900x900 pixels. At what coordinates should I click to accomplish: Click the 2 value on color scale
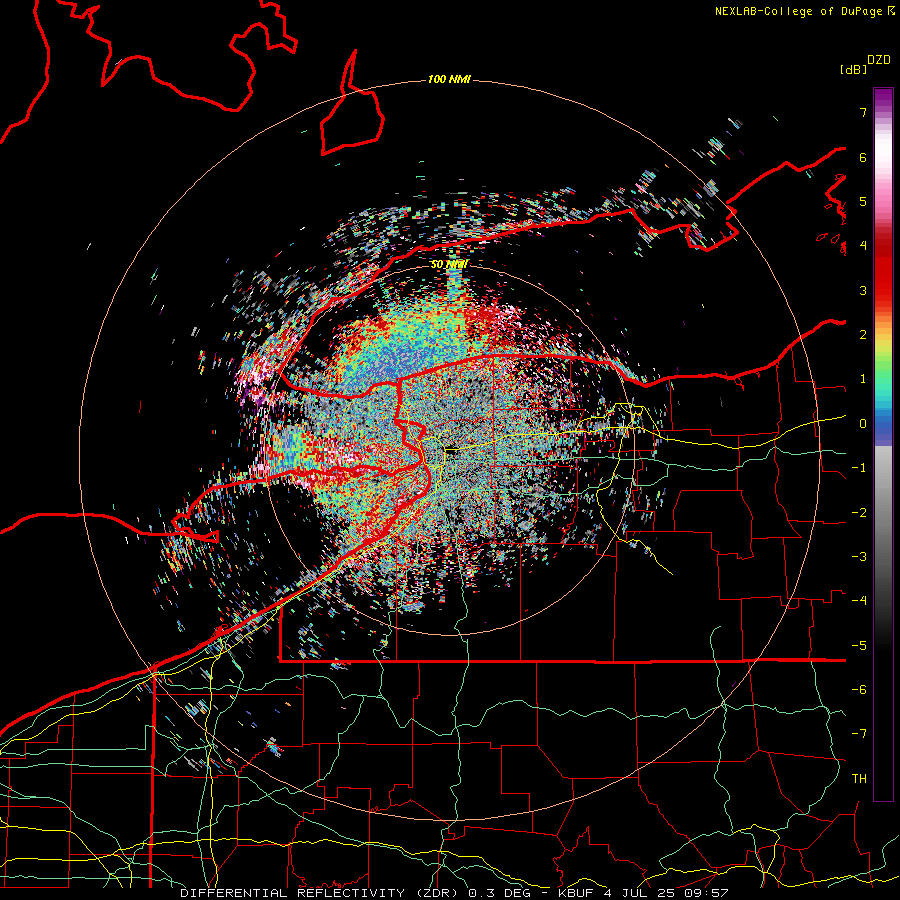863,334
